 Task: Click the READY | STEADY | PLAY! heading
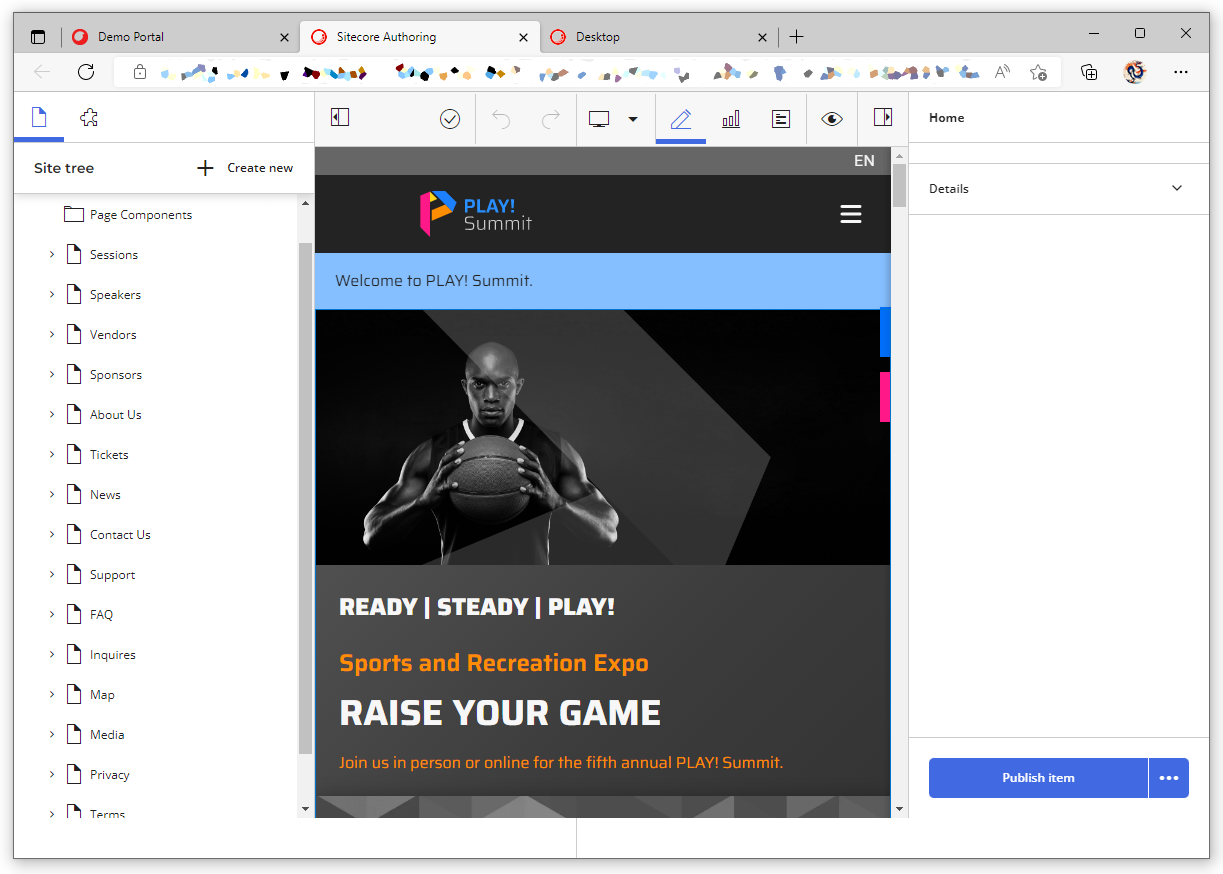[477, 607]
